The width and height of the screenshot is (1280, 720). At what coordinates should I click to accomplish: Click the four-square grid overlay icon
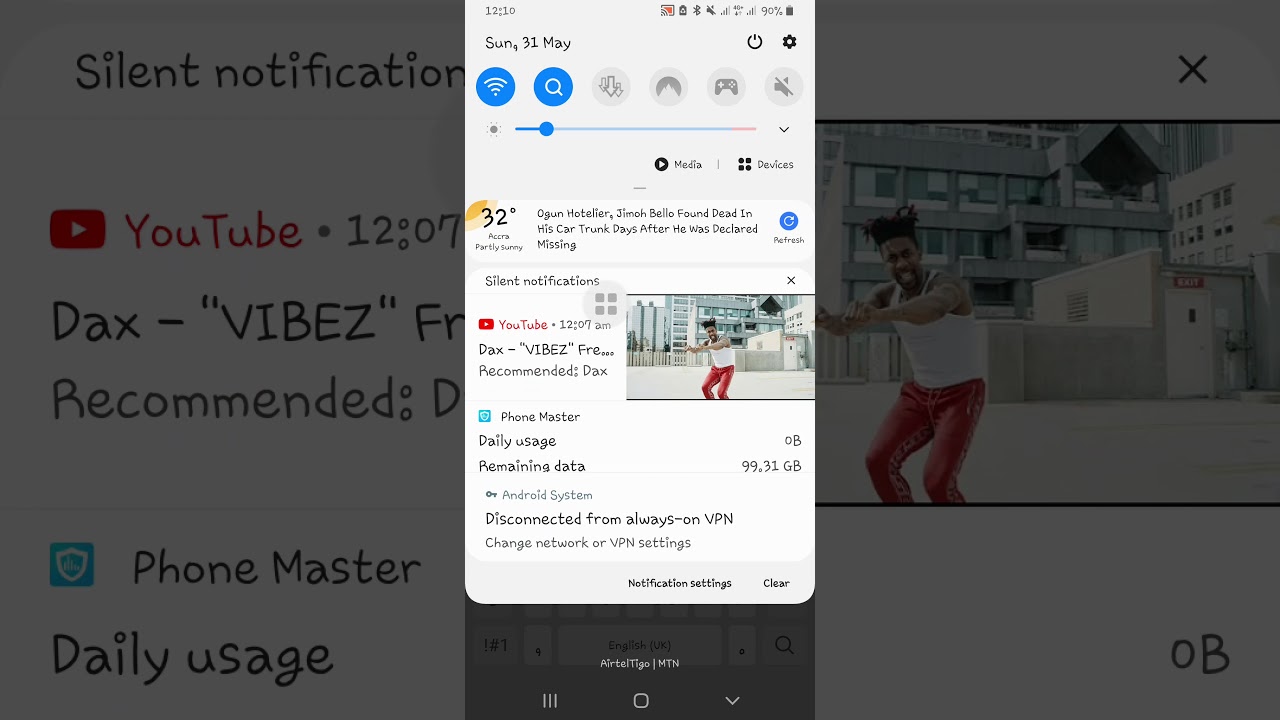(606, 304)
